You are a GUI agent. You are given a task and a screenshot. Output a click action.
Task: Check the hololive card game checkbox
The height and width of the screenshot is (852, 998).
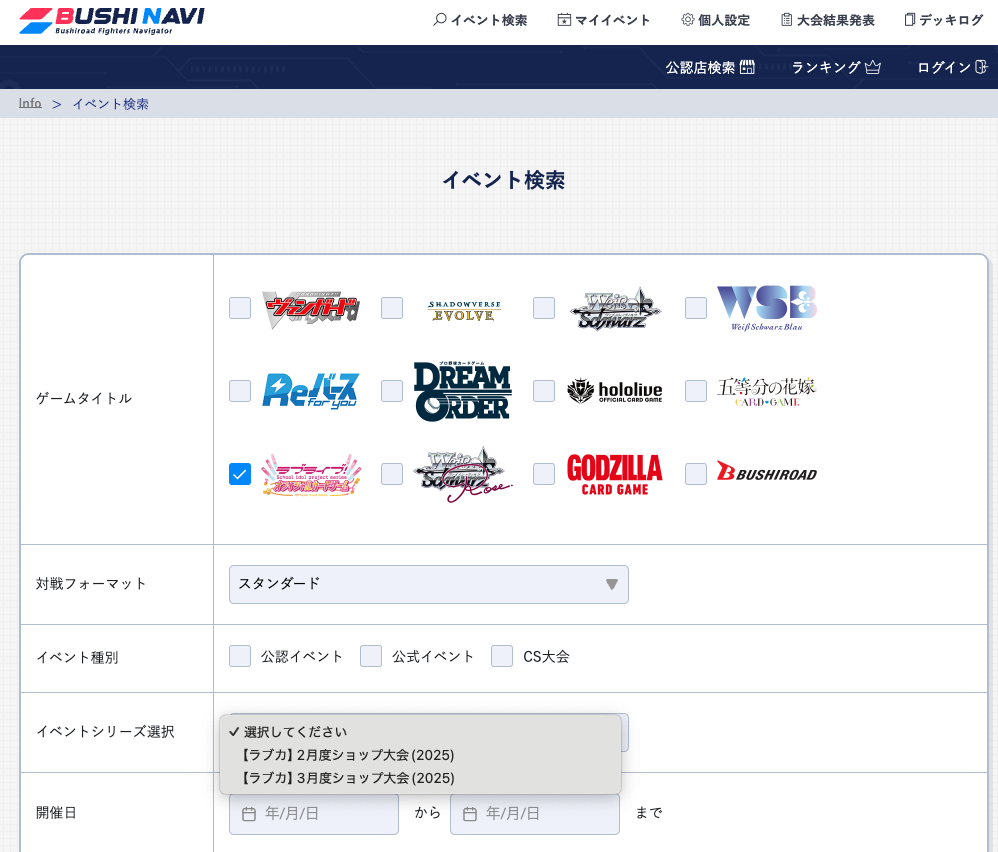(544, 391)
